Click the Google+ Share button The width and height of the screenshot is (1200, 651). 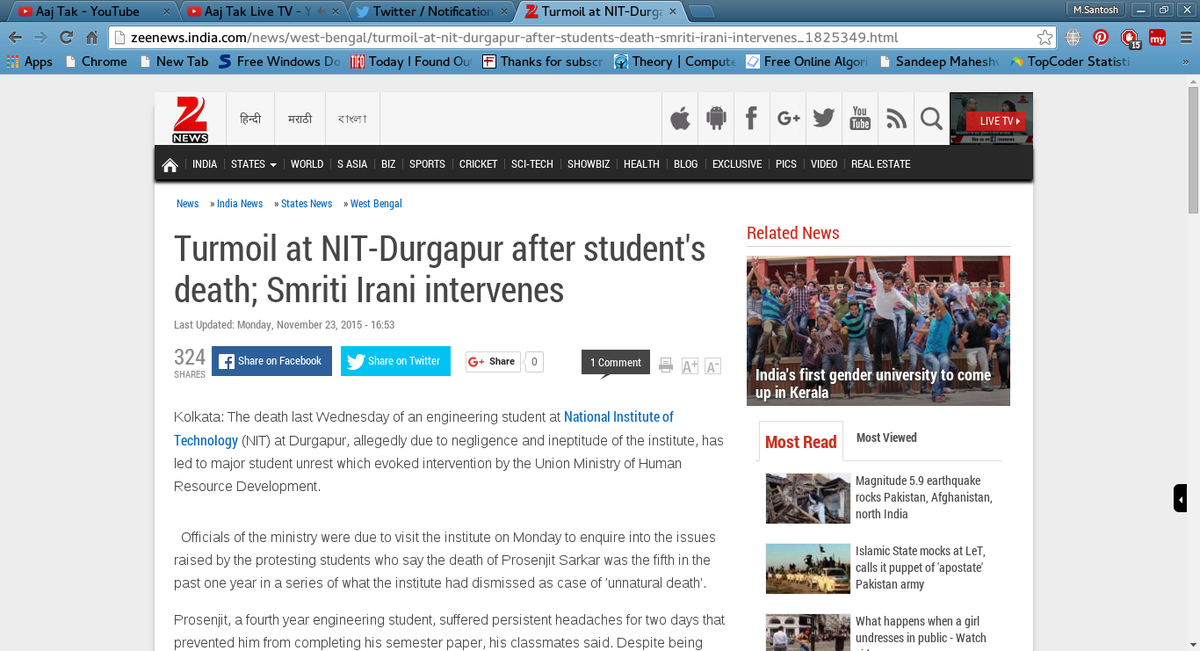pyautogui.click(x=492, y=361)
